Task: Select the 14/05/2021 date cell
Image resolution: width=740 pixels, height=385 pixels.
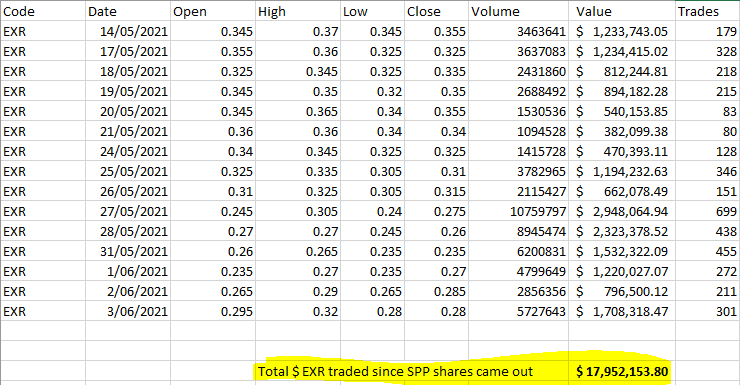Action: point(128,32)
